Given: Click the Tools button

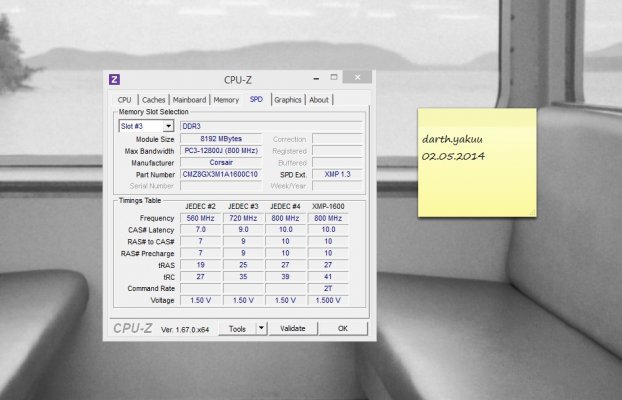Looking at the screenshot, I should 237,329.
